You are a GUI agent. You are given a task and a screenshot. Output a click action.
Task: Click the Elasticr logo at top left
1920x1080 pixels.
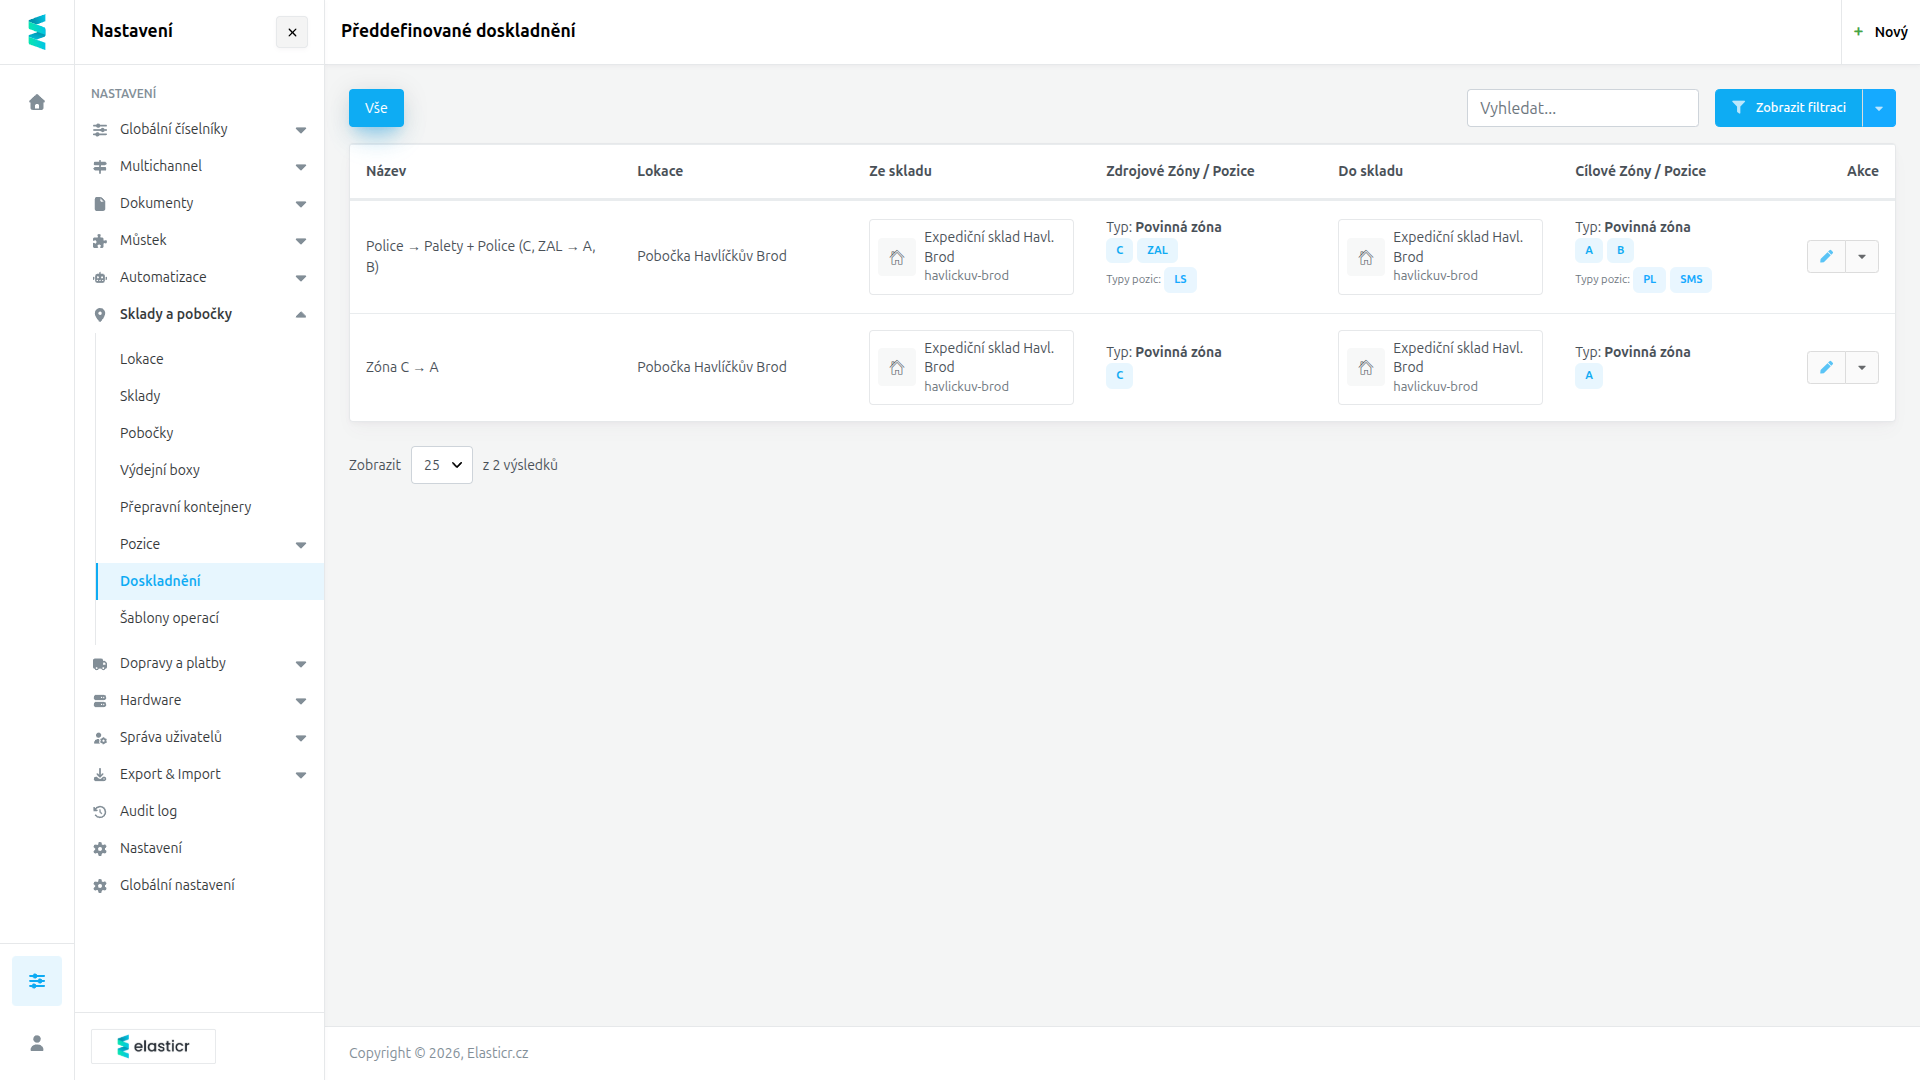pyautogui.click(x=37, y=32)
